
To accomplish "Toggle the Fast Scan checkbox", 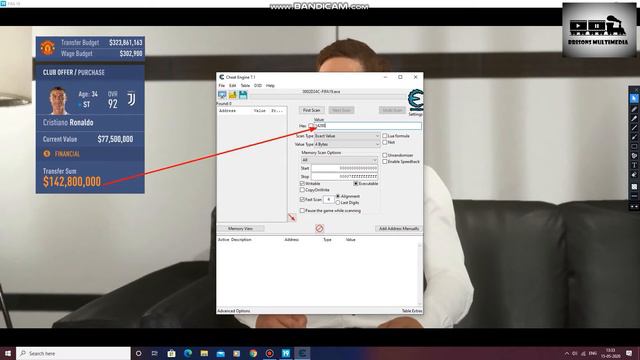I will coord(302,199).
